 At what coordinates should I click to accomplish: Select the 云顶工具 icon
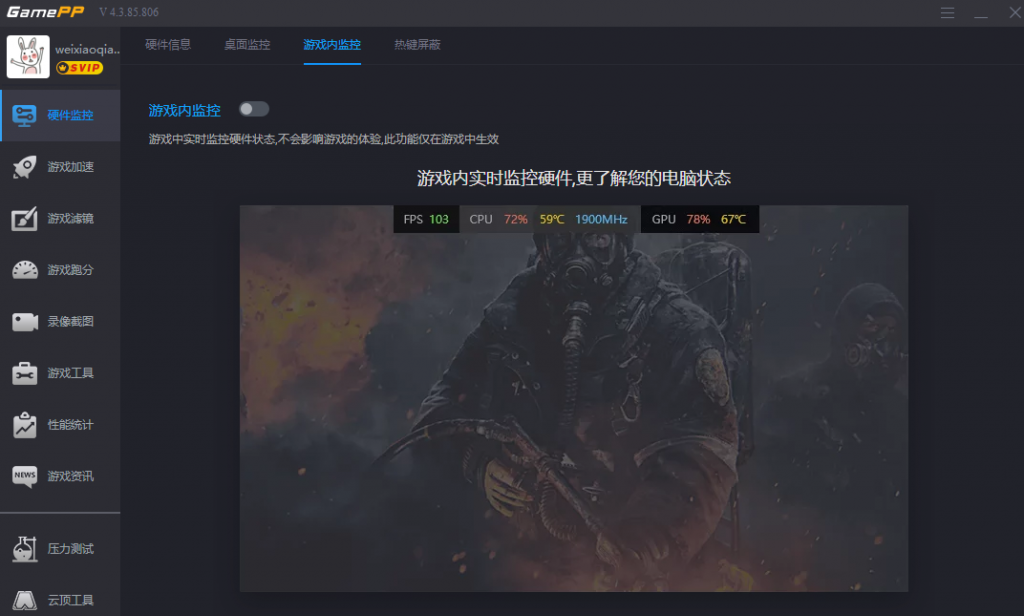(x=25, y=600)
